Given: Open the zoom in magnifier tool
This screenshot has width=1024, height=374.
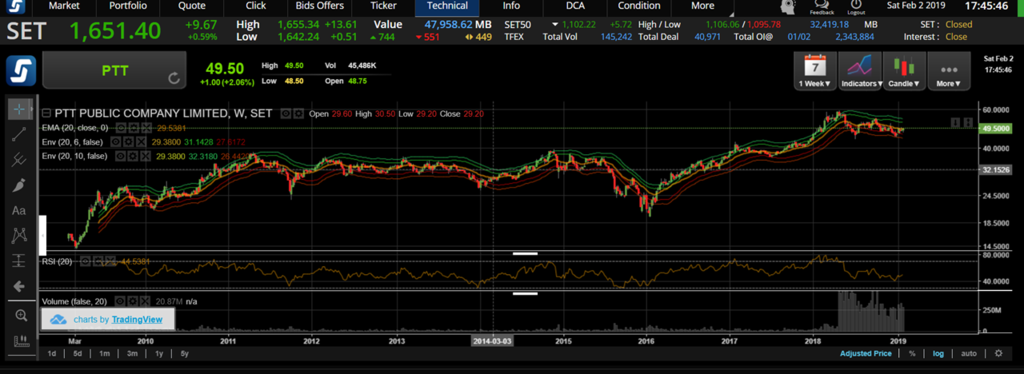Looking at the screenshot, I should [21, 316].
